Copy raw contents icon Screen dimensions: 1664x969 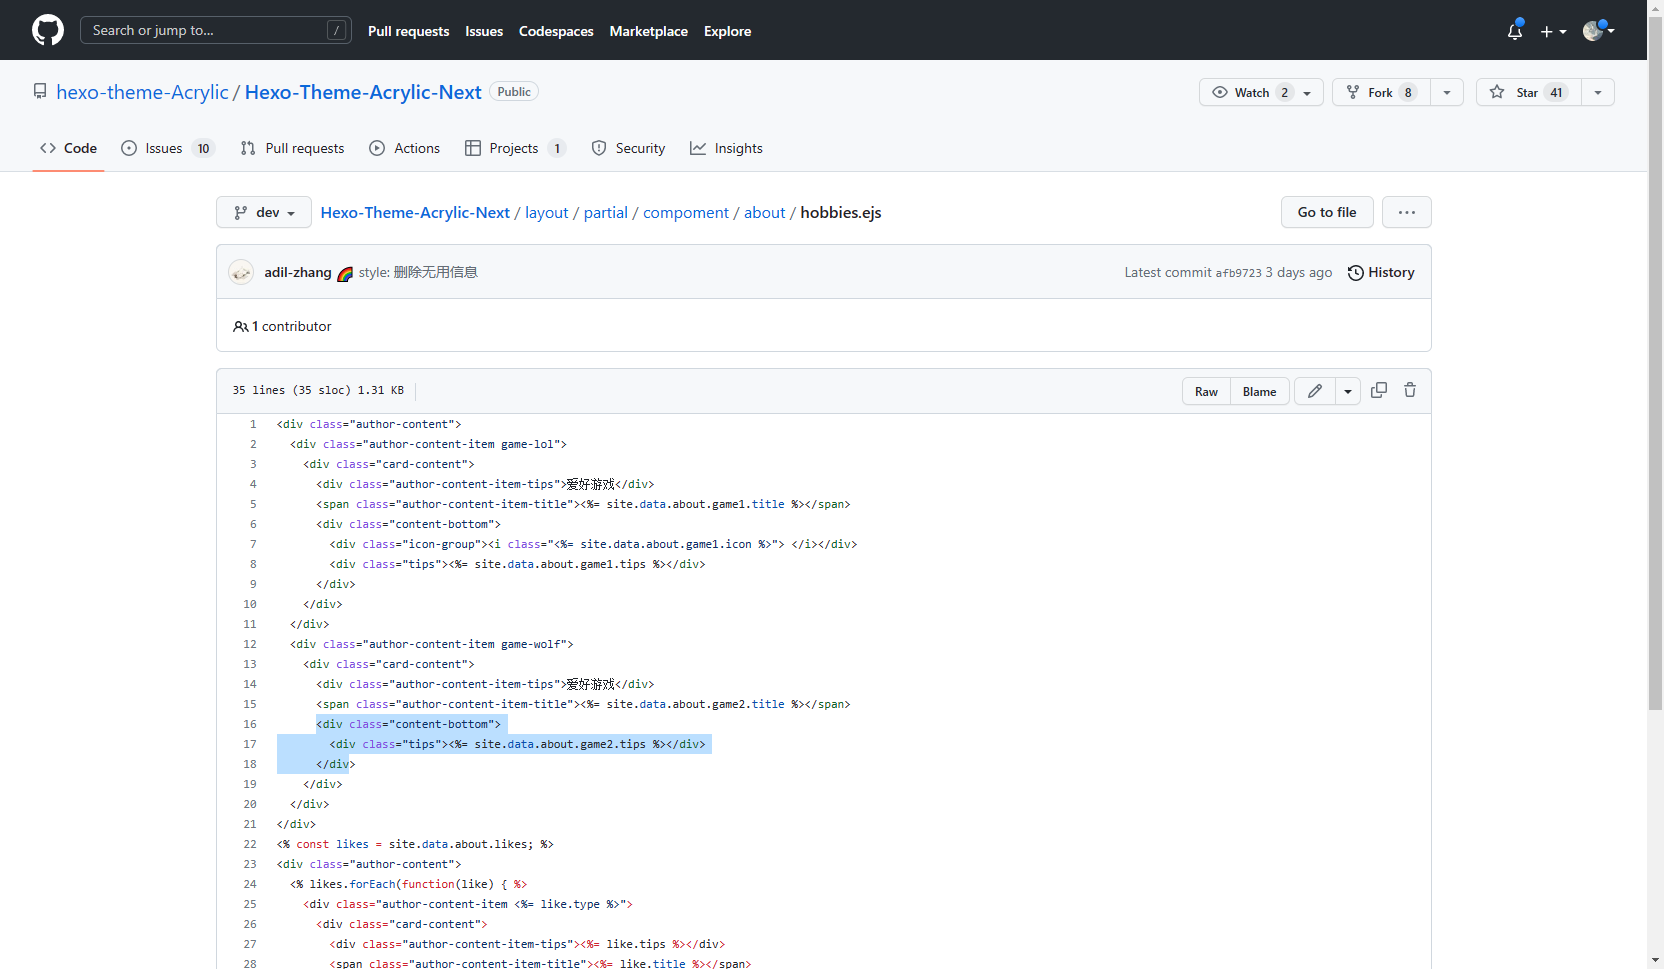(x=1379, y=390)
